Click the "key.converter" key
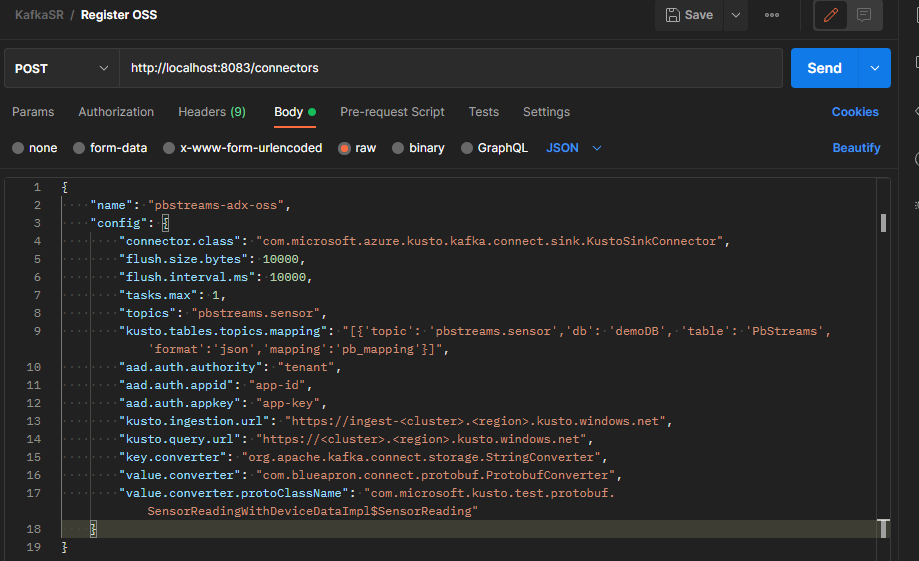Viewport: 919px width, 561px height. 172,457
